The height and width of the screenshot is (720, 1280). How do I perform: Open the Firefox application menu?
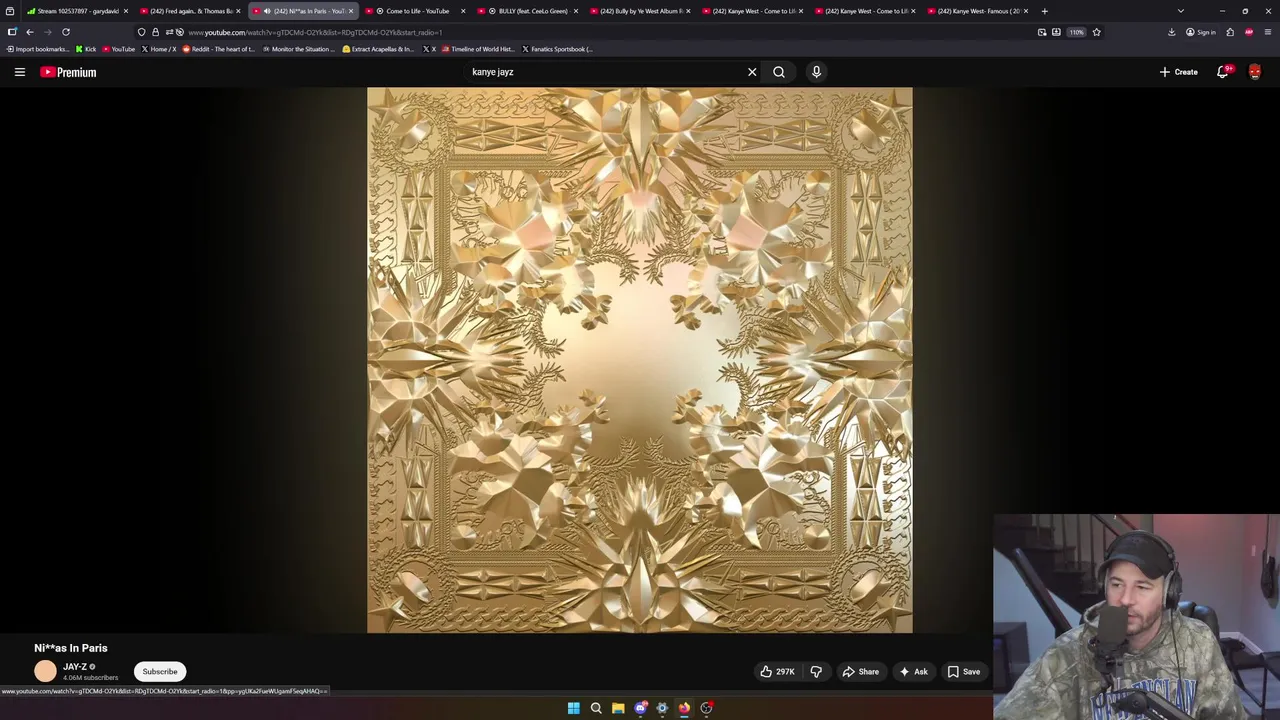tap(1268, 32)
